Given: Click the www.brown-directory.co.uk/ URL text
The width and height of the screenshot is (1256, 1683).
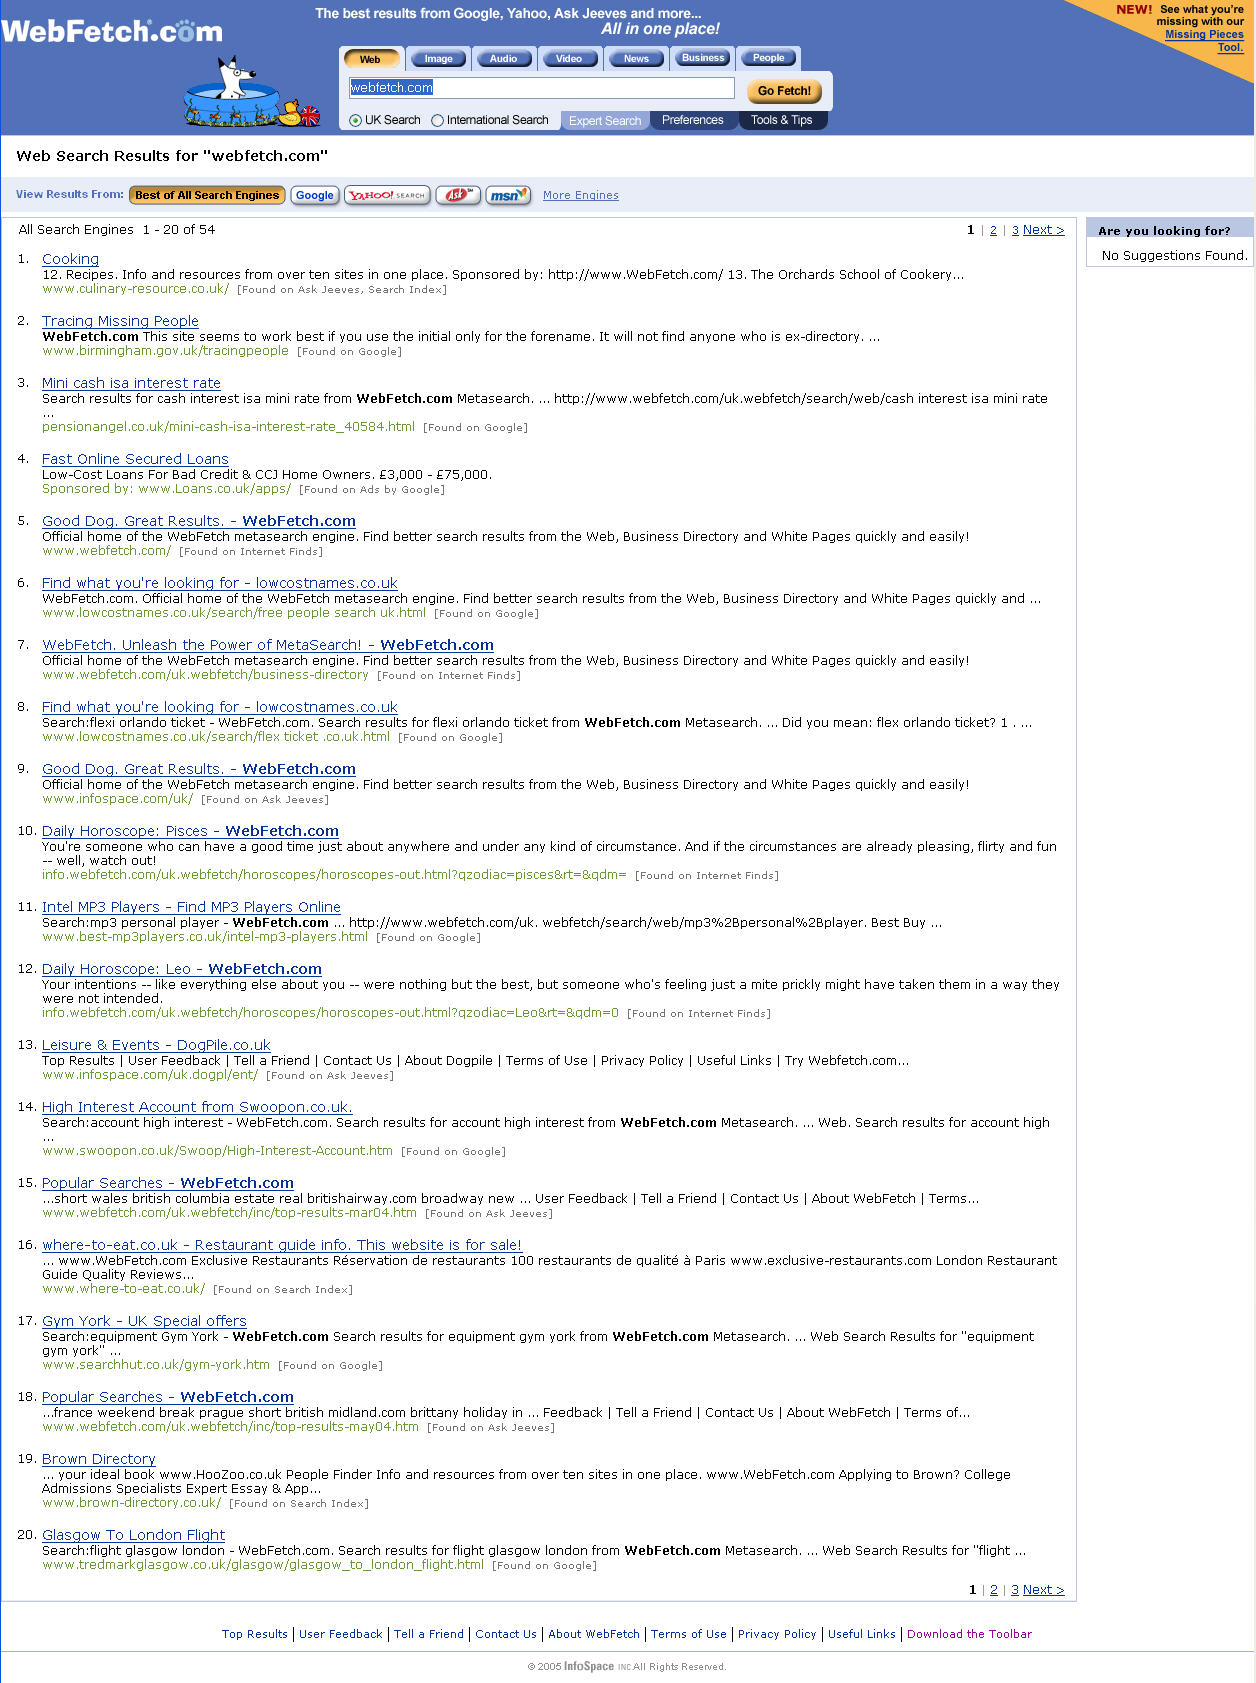Looking at the screenshot, I should (x=131, y=1503).
